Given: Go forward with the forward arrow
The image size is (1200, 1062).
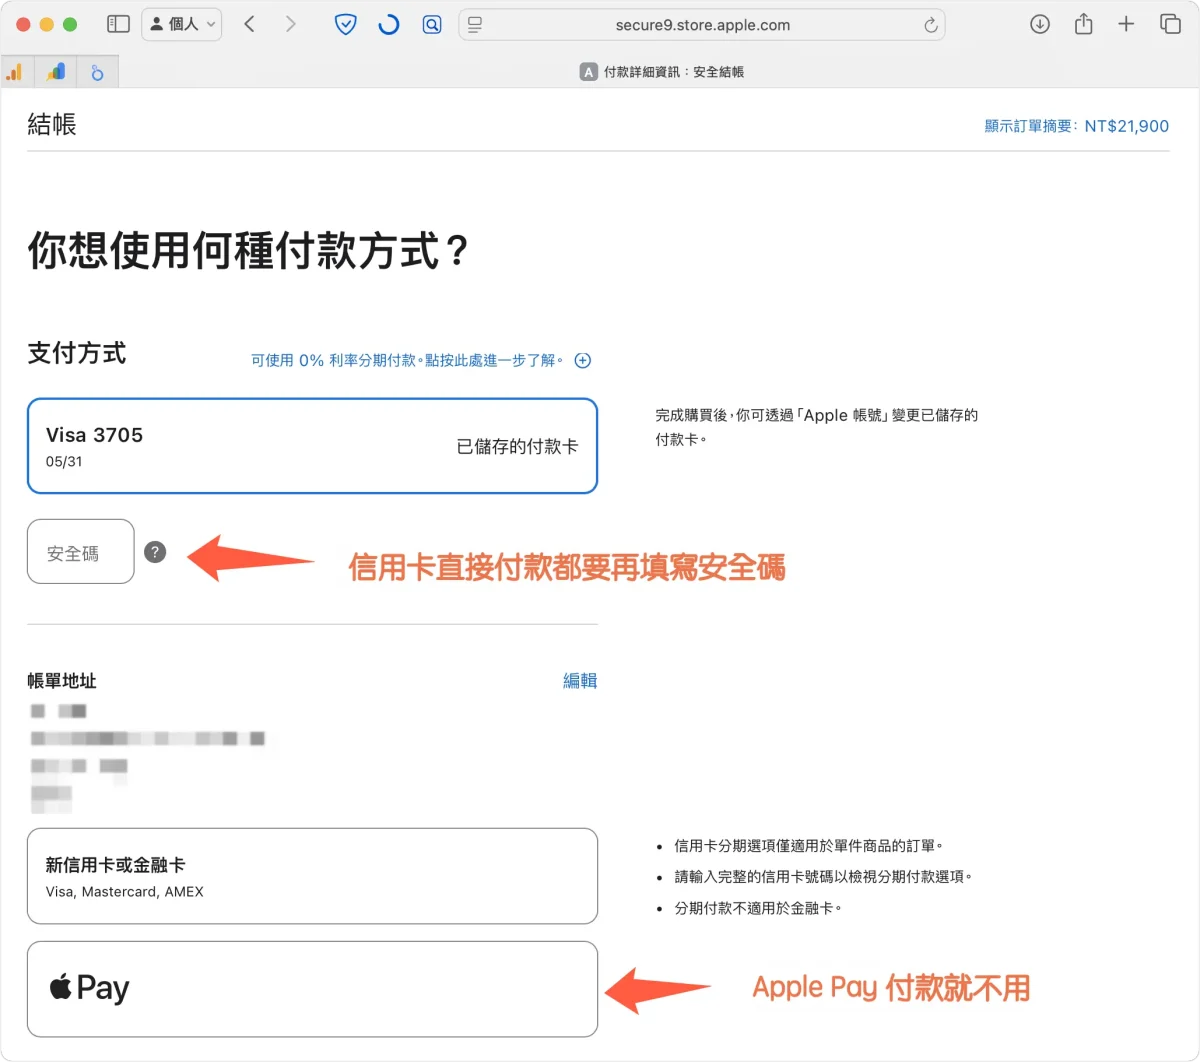Looking at the screenshot, I should [x=290, y=24].
